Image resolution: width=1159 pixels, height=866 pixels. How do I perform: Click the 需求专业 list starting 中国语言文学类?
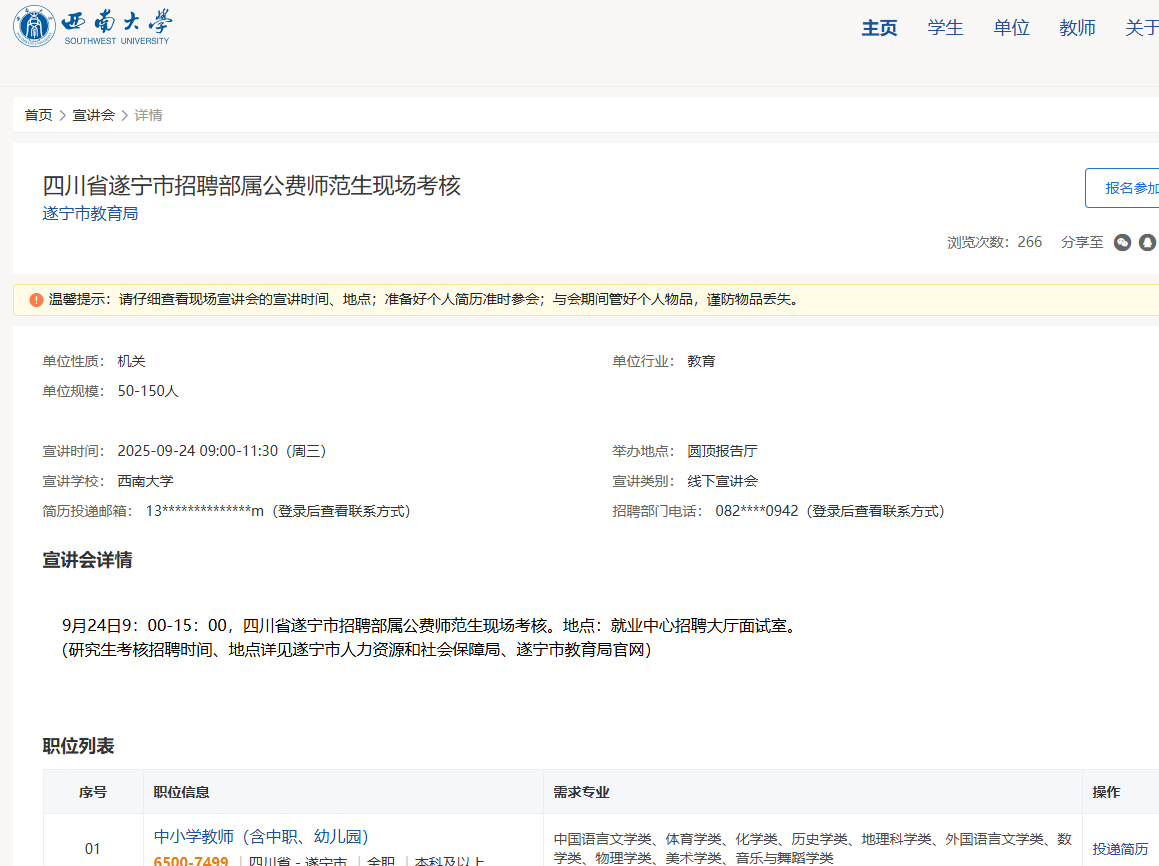[813, 848]
